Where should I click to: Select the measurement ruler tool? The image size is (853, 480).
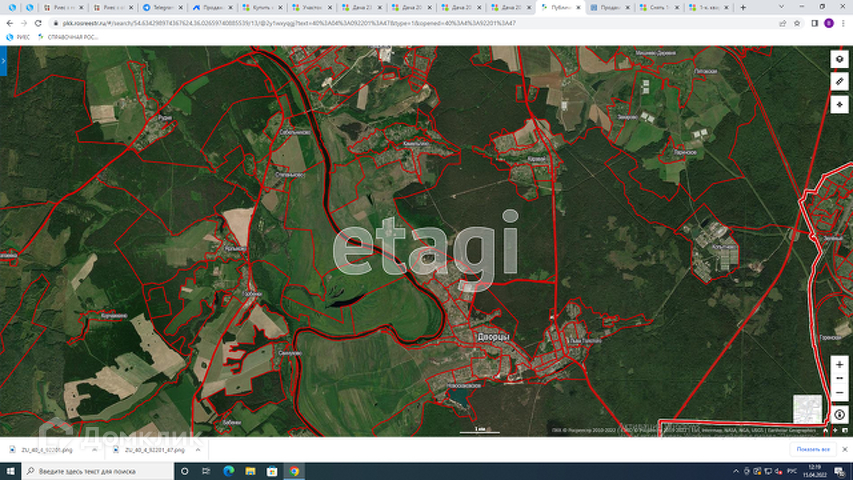coord(839,82)
